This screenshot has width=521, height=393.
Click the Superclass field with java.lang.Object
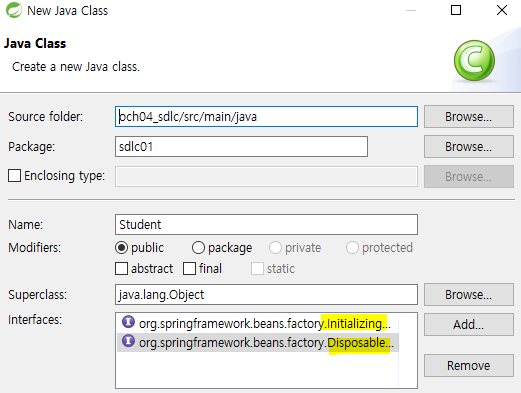[266, 294]
